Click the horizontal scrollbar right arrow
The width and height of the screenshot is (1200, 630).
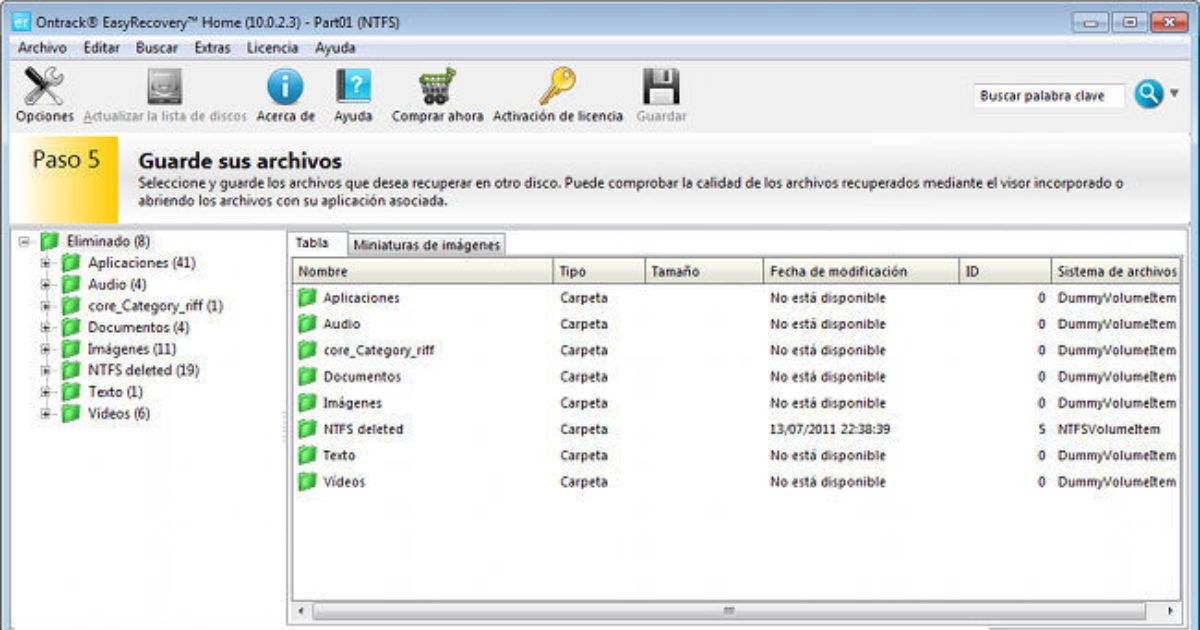pos(1170,610)
